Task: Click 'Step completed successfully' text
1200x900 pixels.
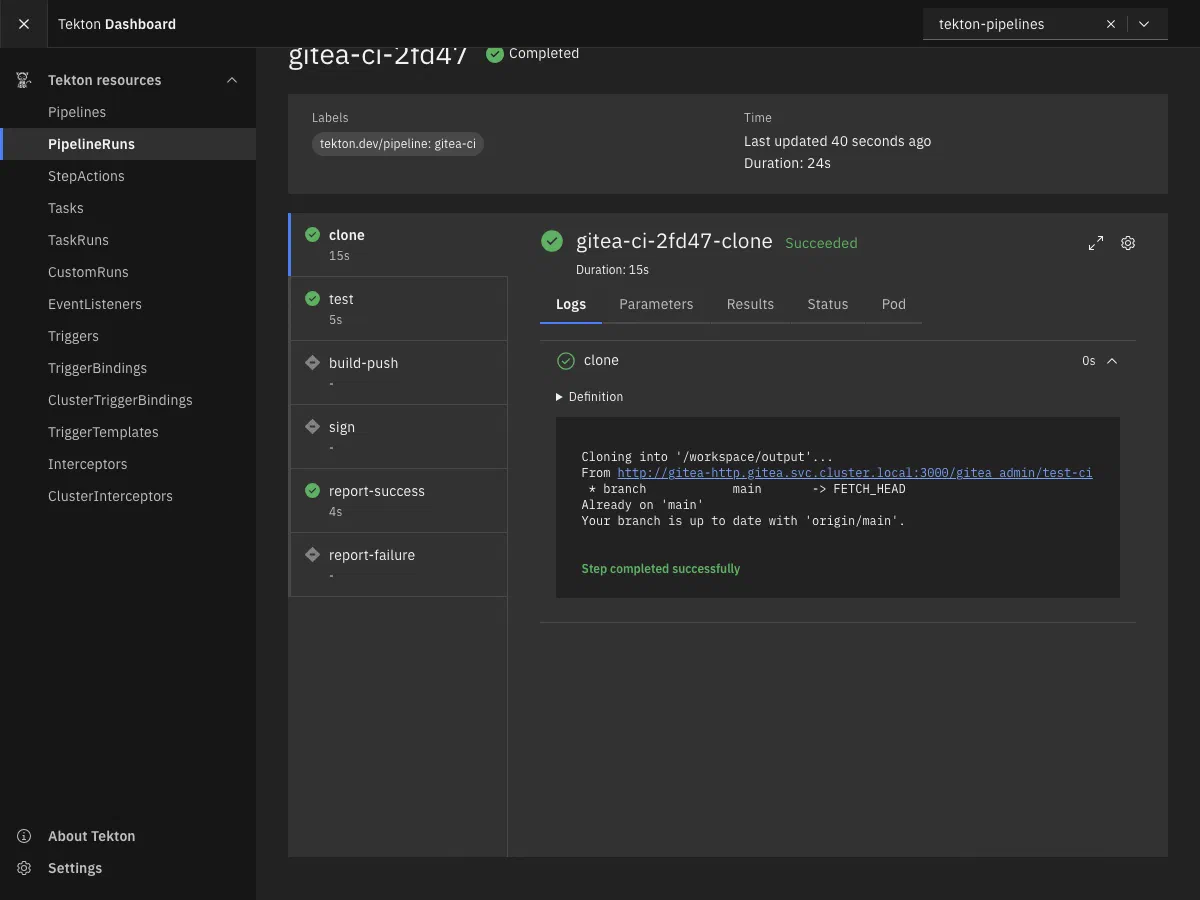Action: 661,569
